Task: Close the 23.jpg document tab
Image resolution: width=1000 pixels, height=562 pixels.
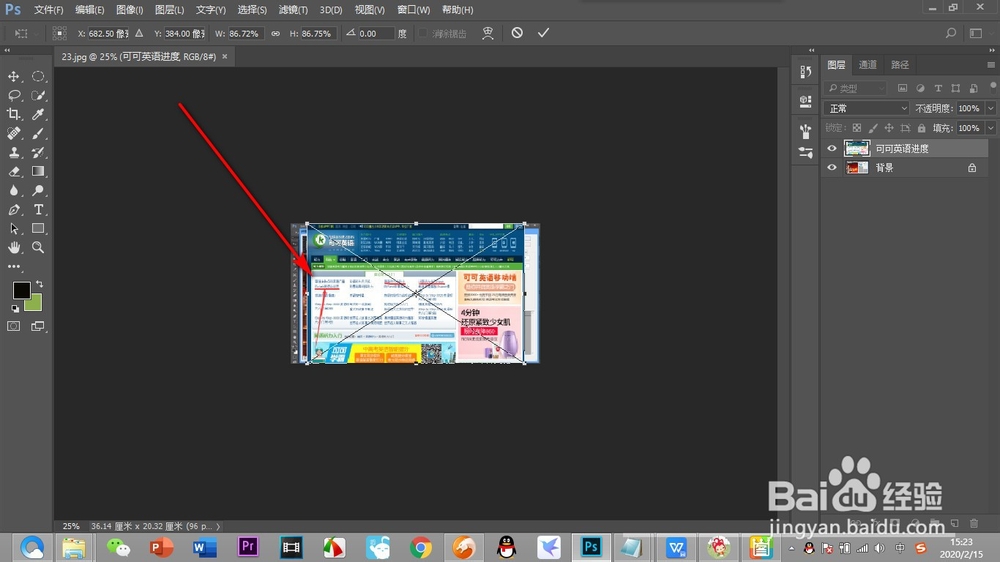Action: [224, 57]
